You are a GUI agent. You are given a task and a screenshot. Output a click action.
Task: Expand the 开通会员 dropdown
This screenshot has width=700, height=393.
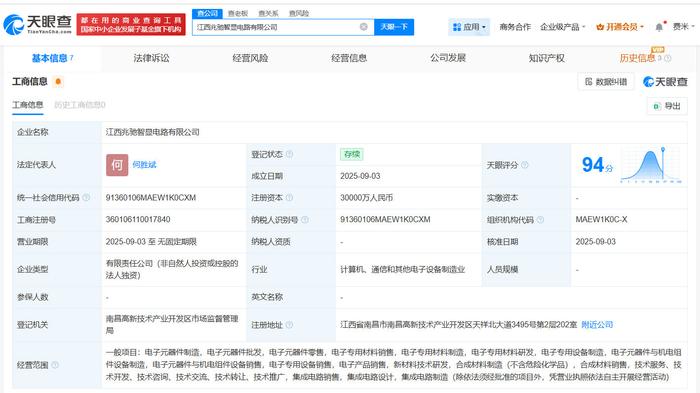tap(620, 27)
